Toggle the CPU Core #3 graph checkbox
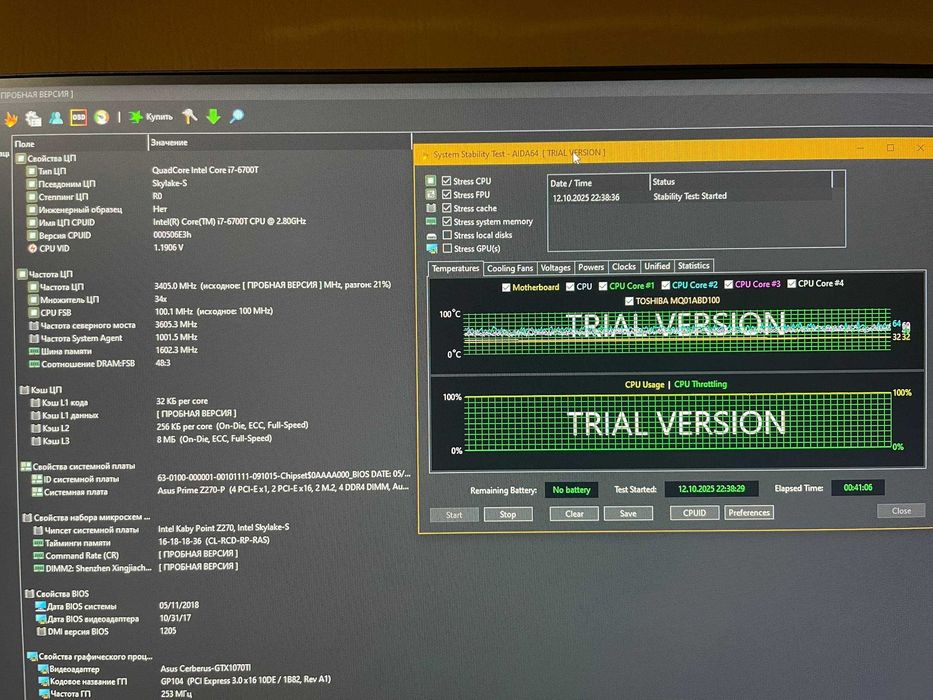933x700 pixels. [728, 285]
